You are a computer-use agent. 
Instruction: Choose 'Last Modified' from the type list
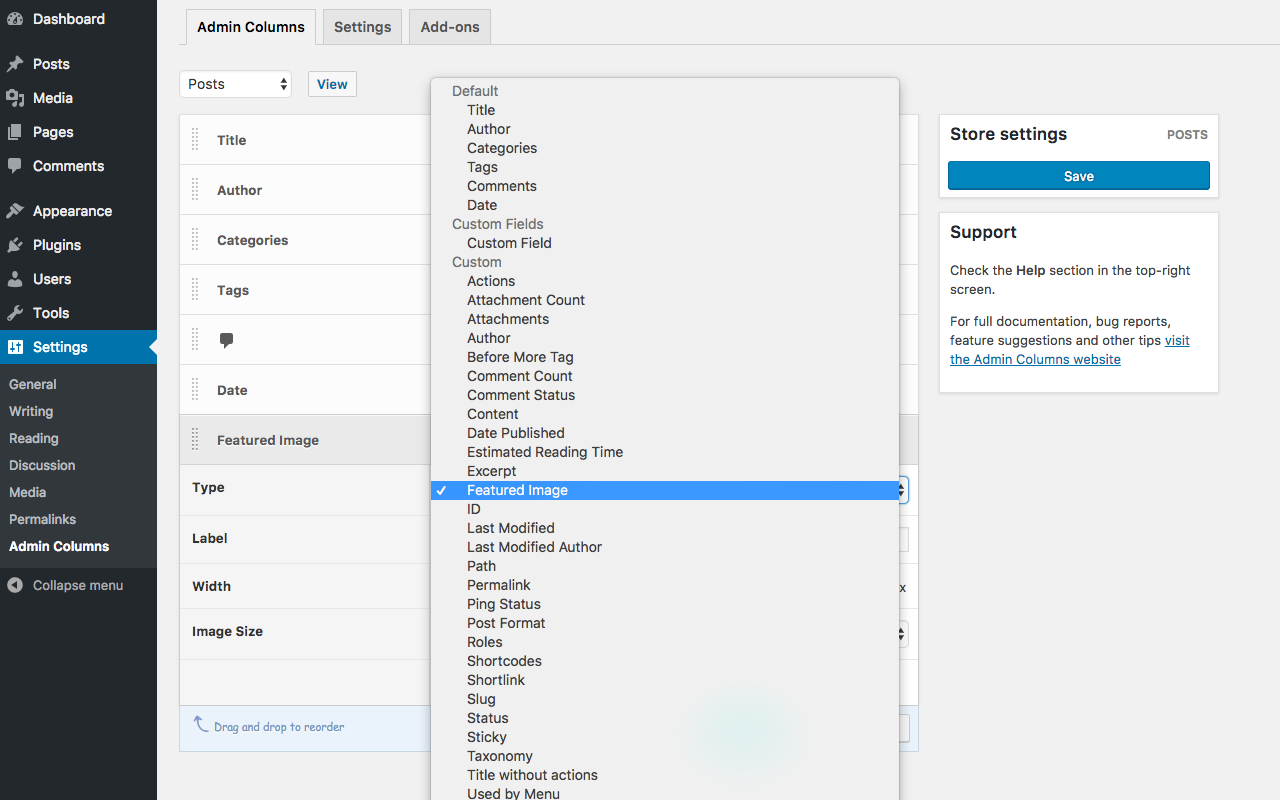pos(510,528)
